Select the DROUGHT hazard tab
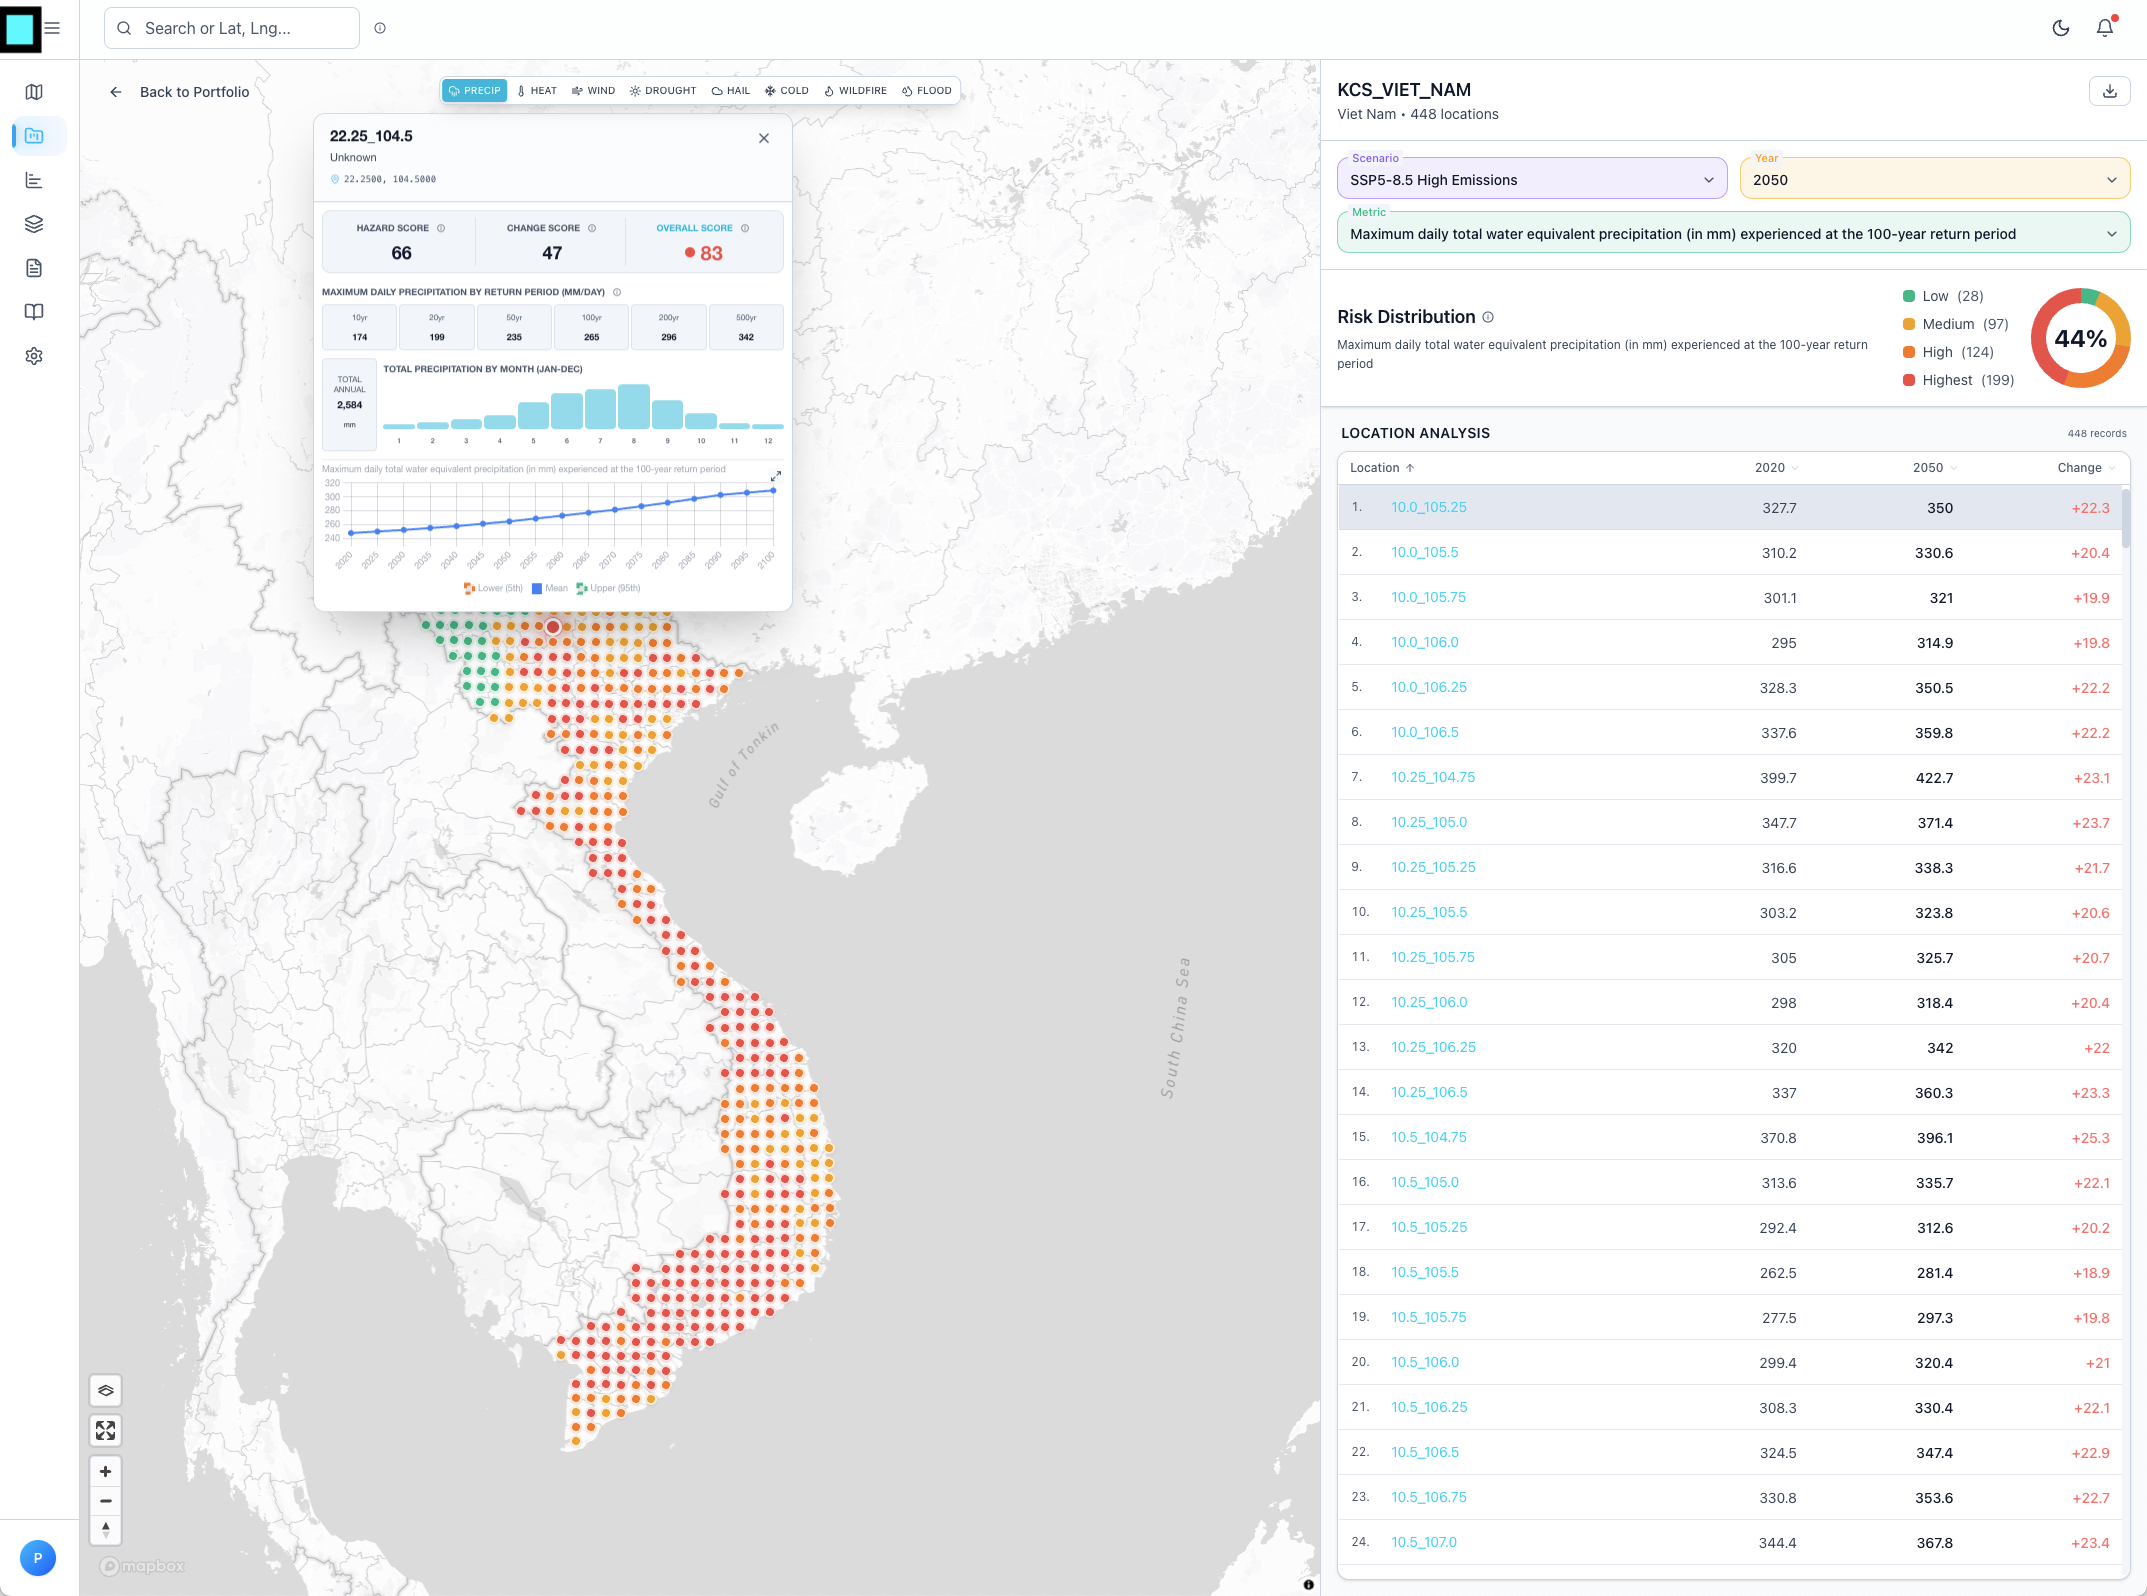The width and height of the screenshot is (2147, 1596). [663, 91]
